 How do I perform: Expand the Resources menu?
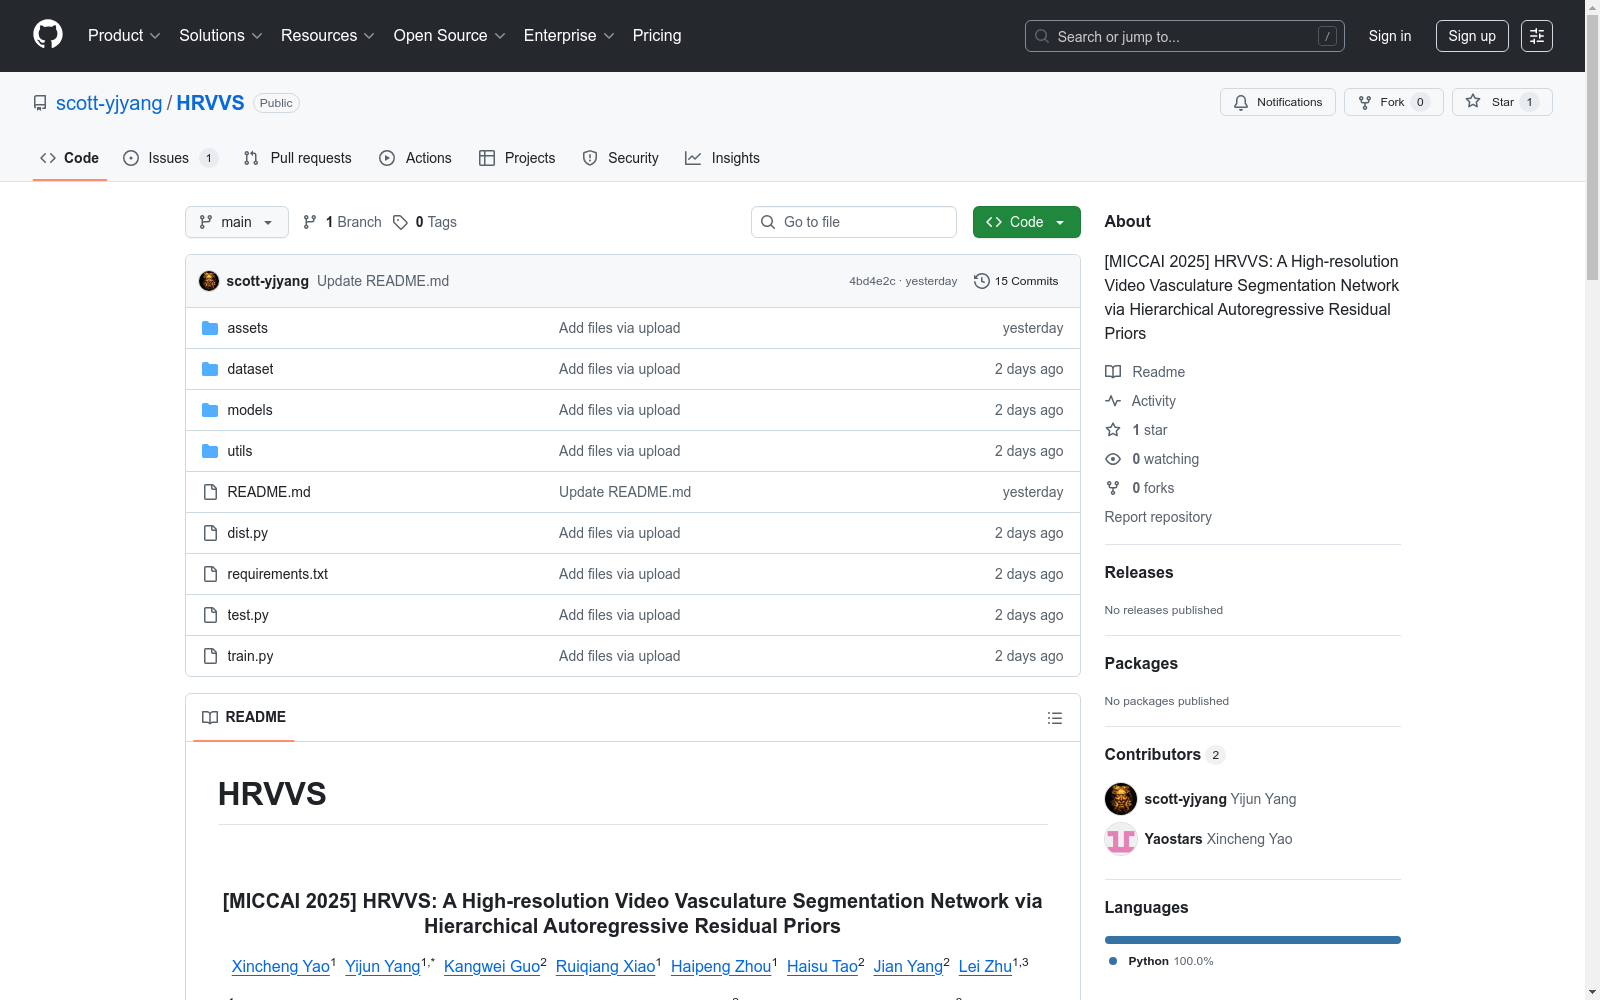click(328, 35)
